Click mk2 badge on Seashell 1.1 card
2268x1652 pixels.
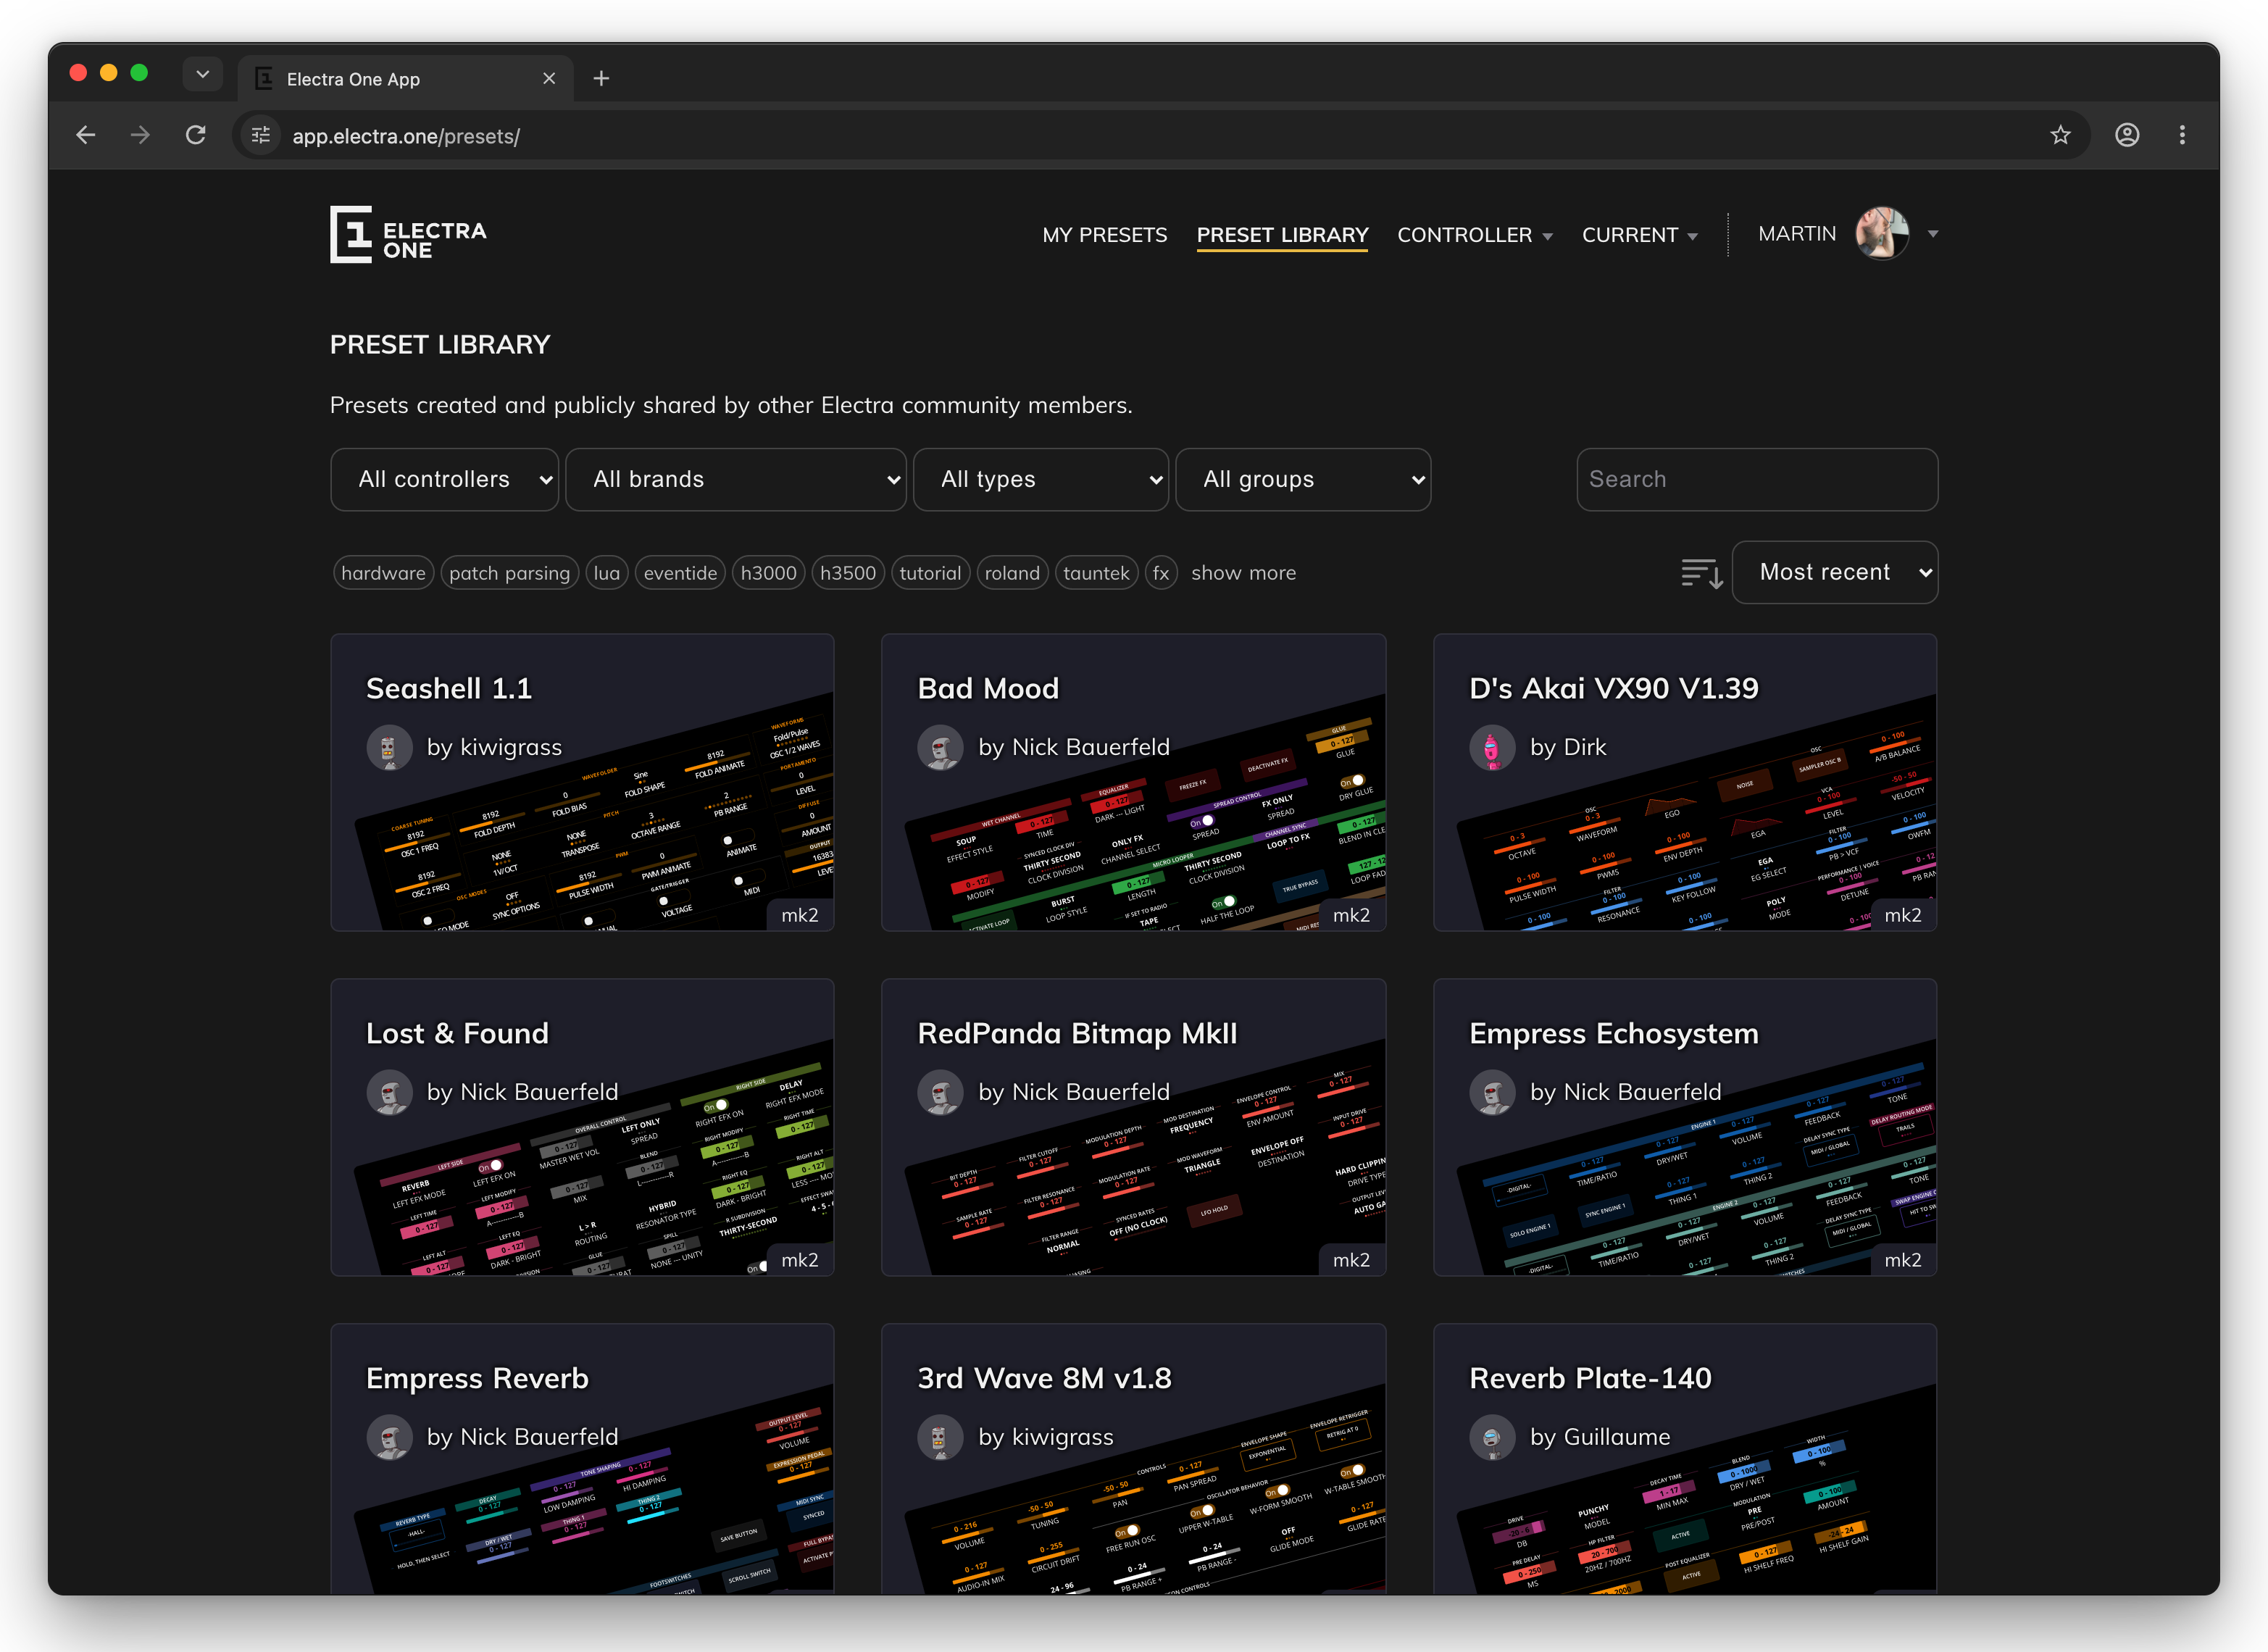pos(800,915)
